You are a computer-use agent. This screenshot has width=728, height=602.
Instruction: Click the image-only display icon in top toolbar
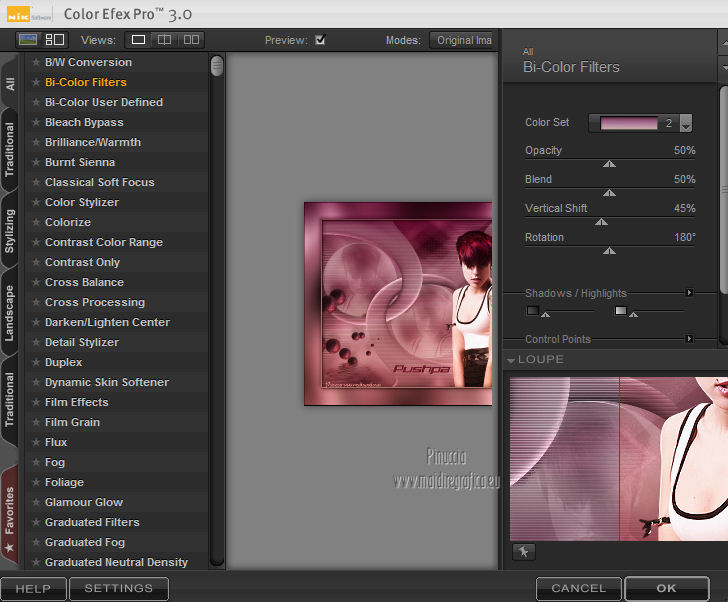[28, 40]
